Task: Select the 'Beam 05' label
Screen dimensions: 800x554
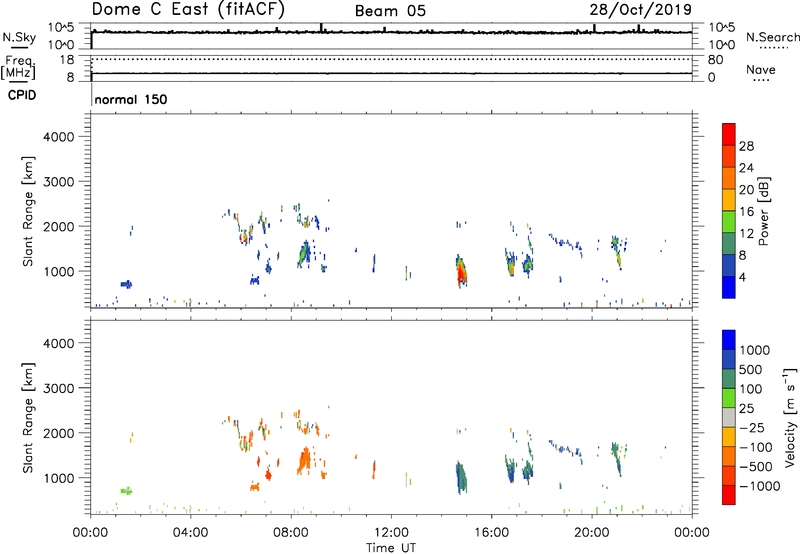Action: coord(390,11)
